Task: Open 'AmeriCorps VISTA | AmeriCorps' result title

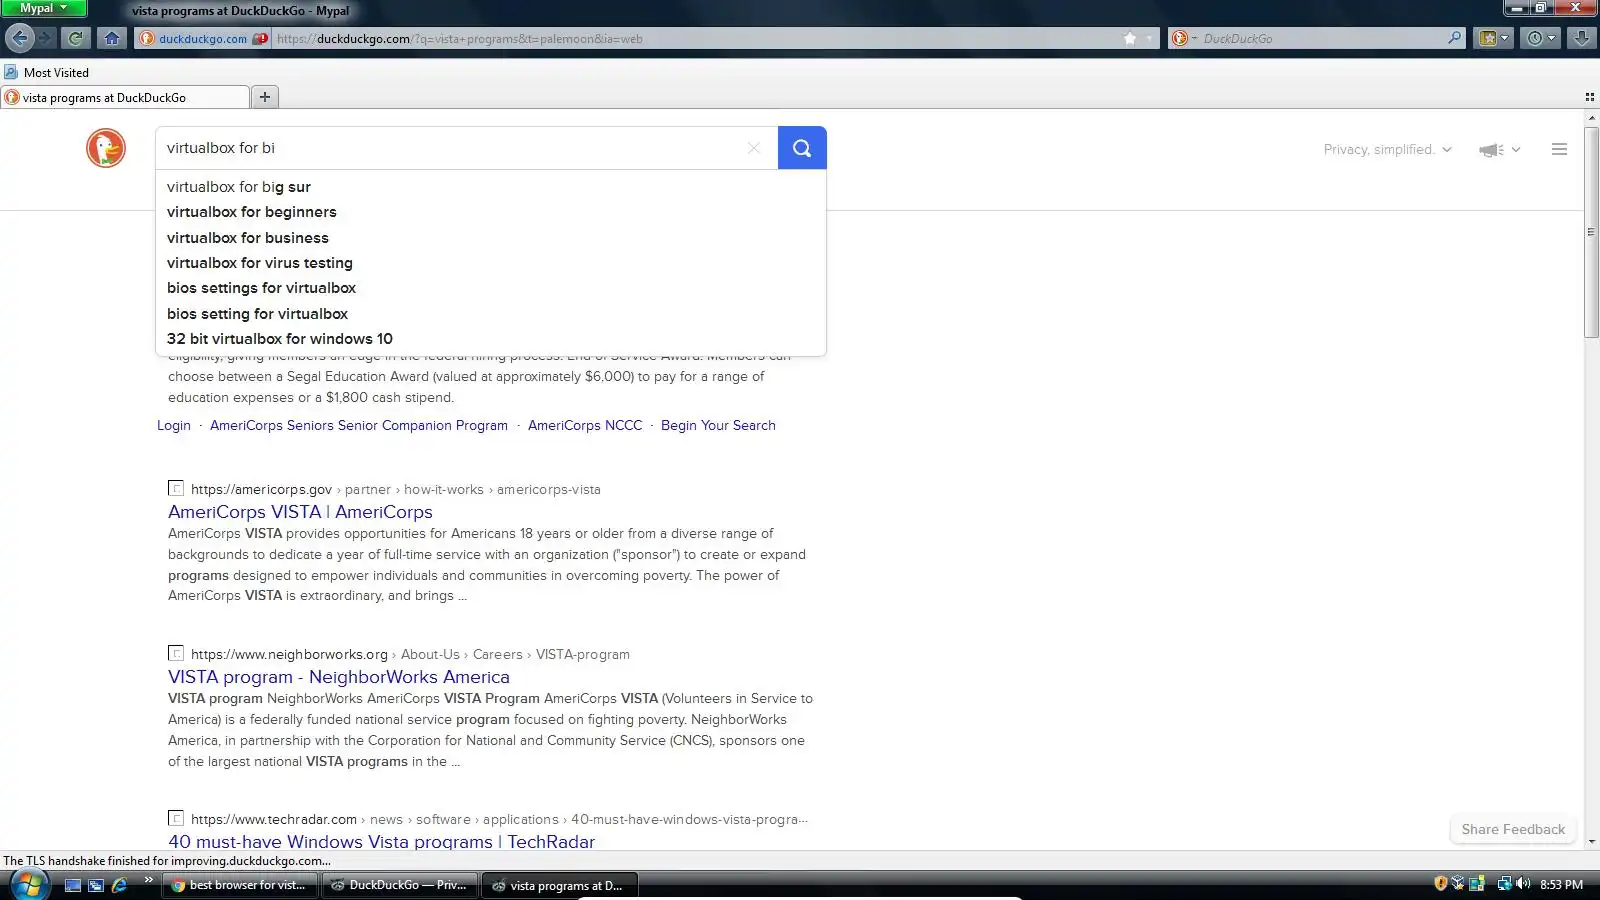Action: tap(300, 512)
